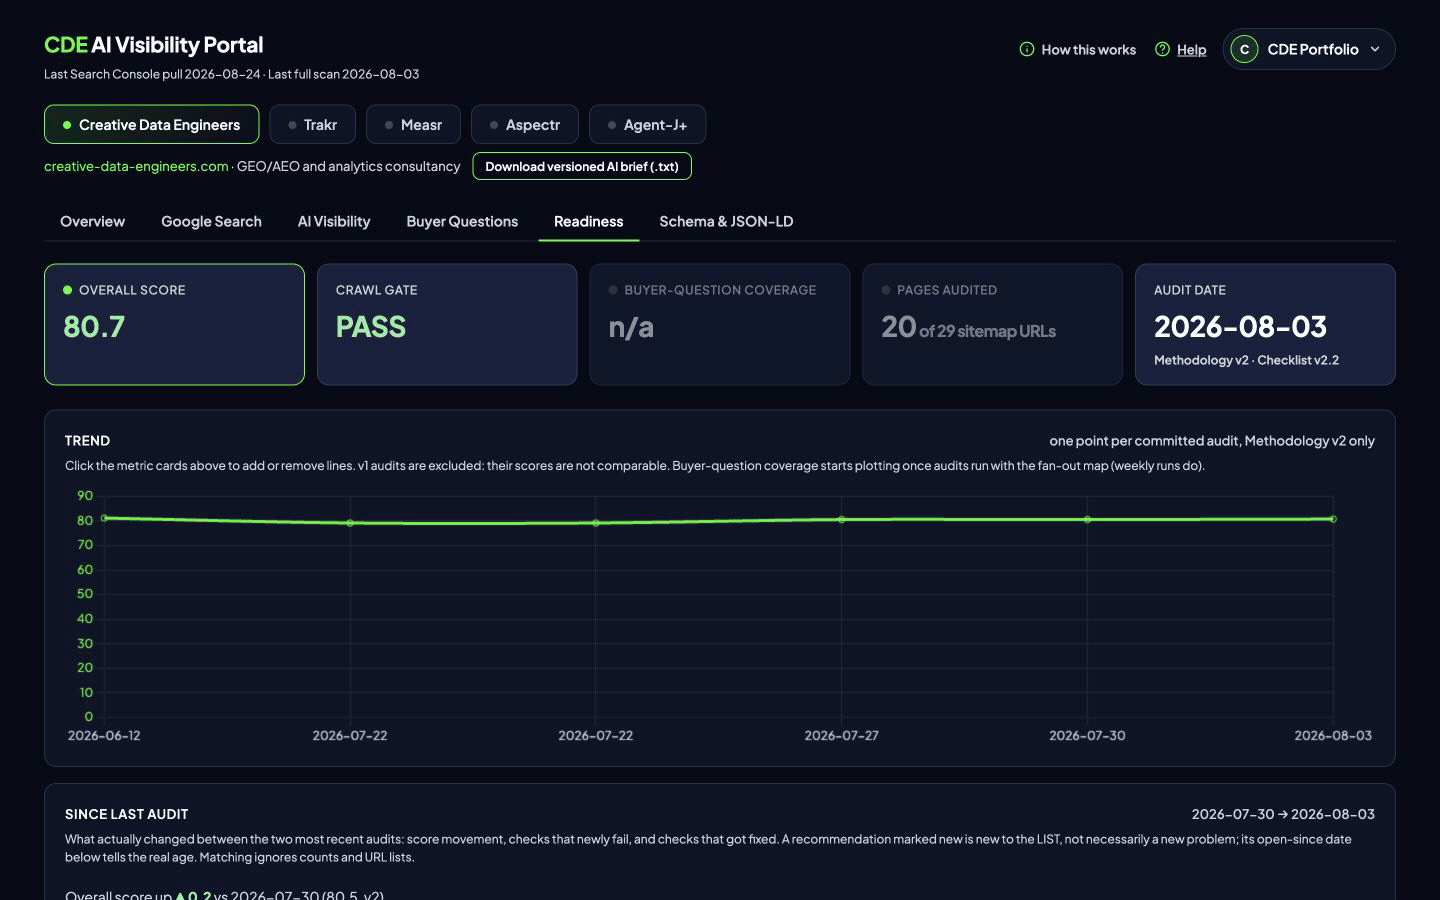Screen dimensions: 1440x900
Task: Click the question-mark icon beside Help
Action: (x=1162, y=49)
